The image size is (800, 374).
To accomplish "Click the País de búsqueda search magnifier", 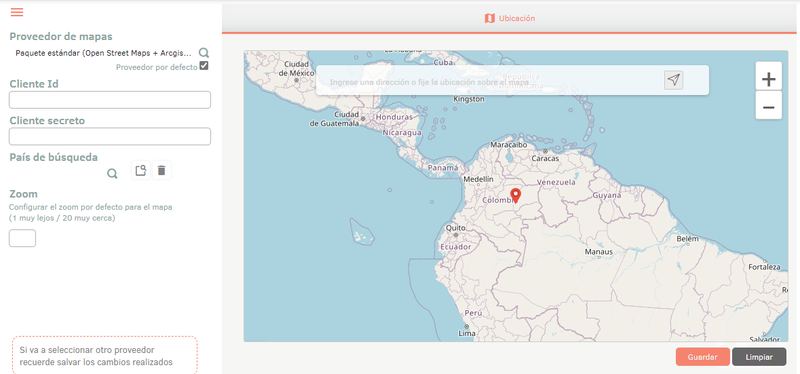I will [112, 173].
